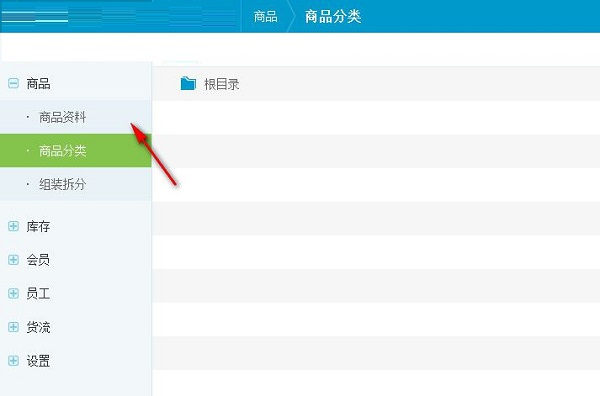Click the 商品分类 title in the header
Viewport: 600px width, 396px height.
(333, 16)
